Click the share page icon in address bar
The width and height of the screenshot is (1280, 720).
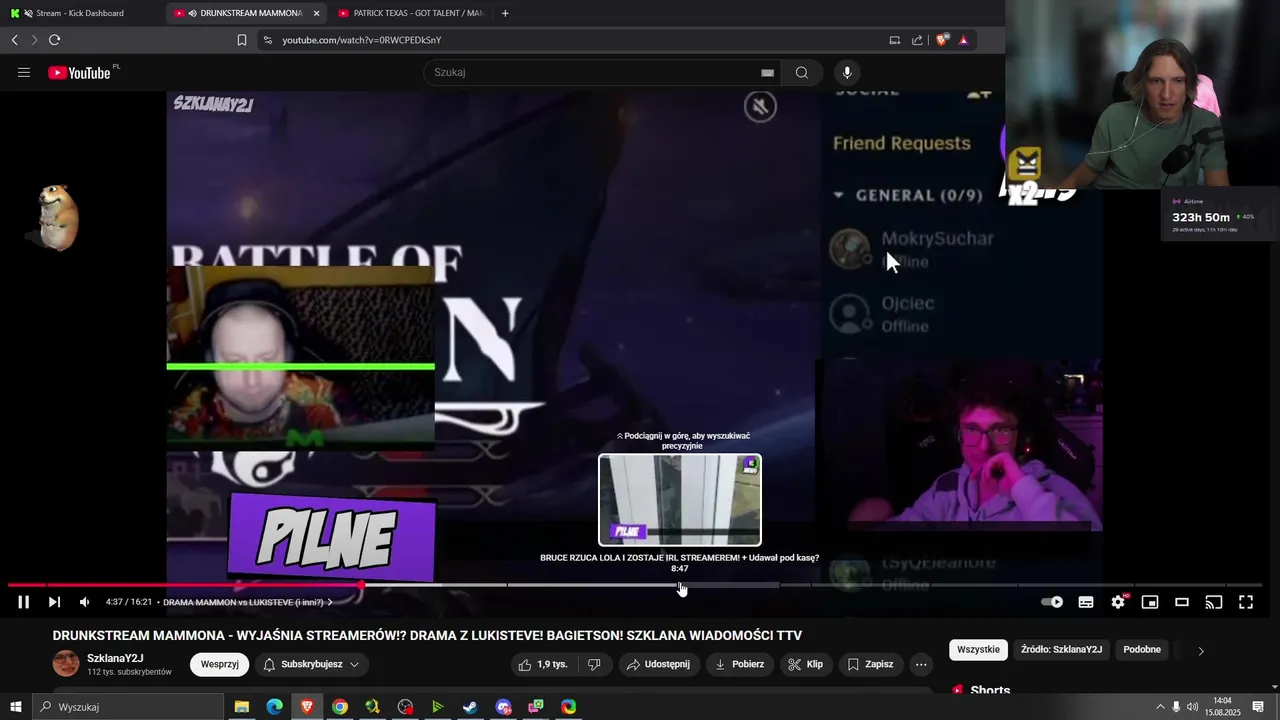[x=918, y=40]
